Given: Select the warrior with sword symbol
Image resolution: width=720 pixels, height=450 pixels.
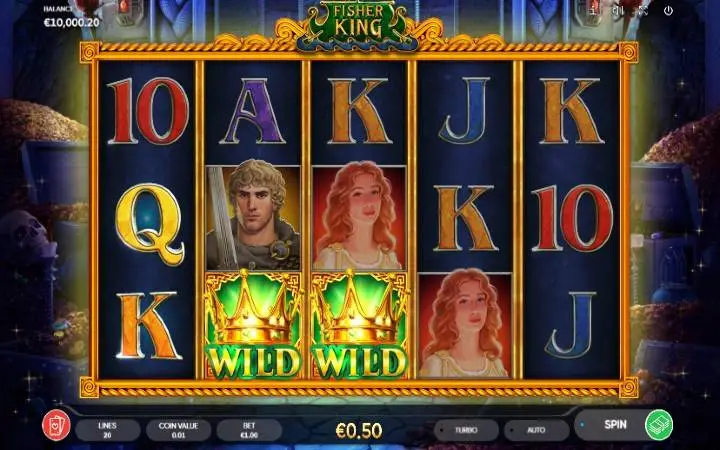Looking at the screenshot, I should click(x=253, y=218).
